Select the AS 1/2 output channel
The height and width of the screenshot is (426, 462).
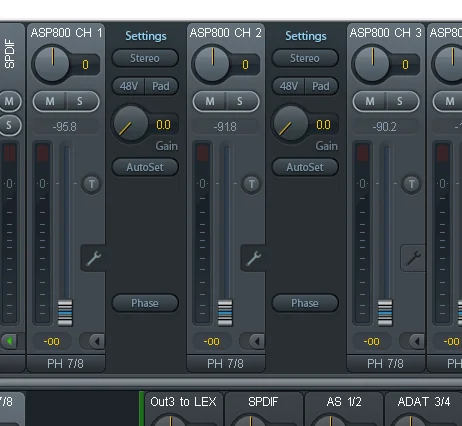344,402
